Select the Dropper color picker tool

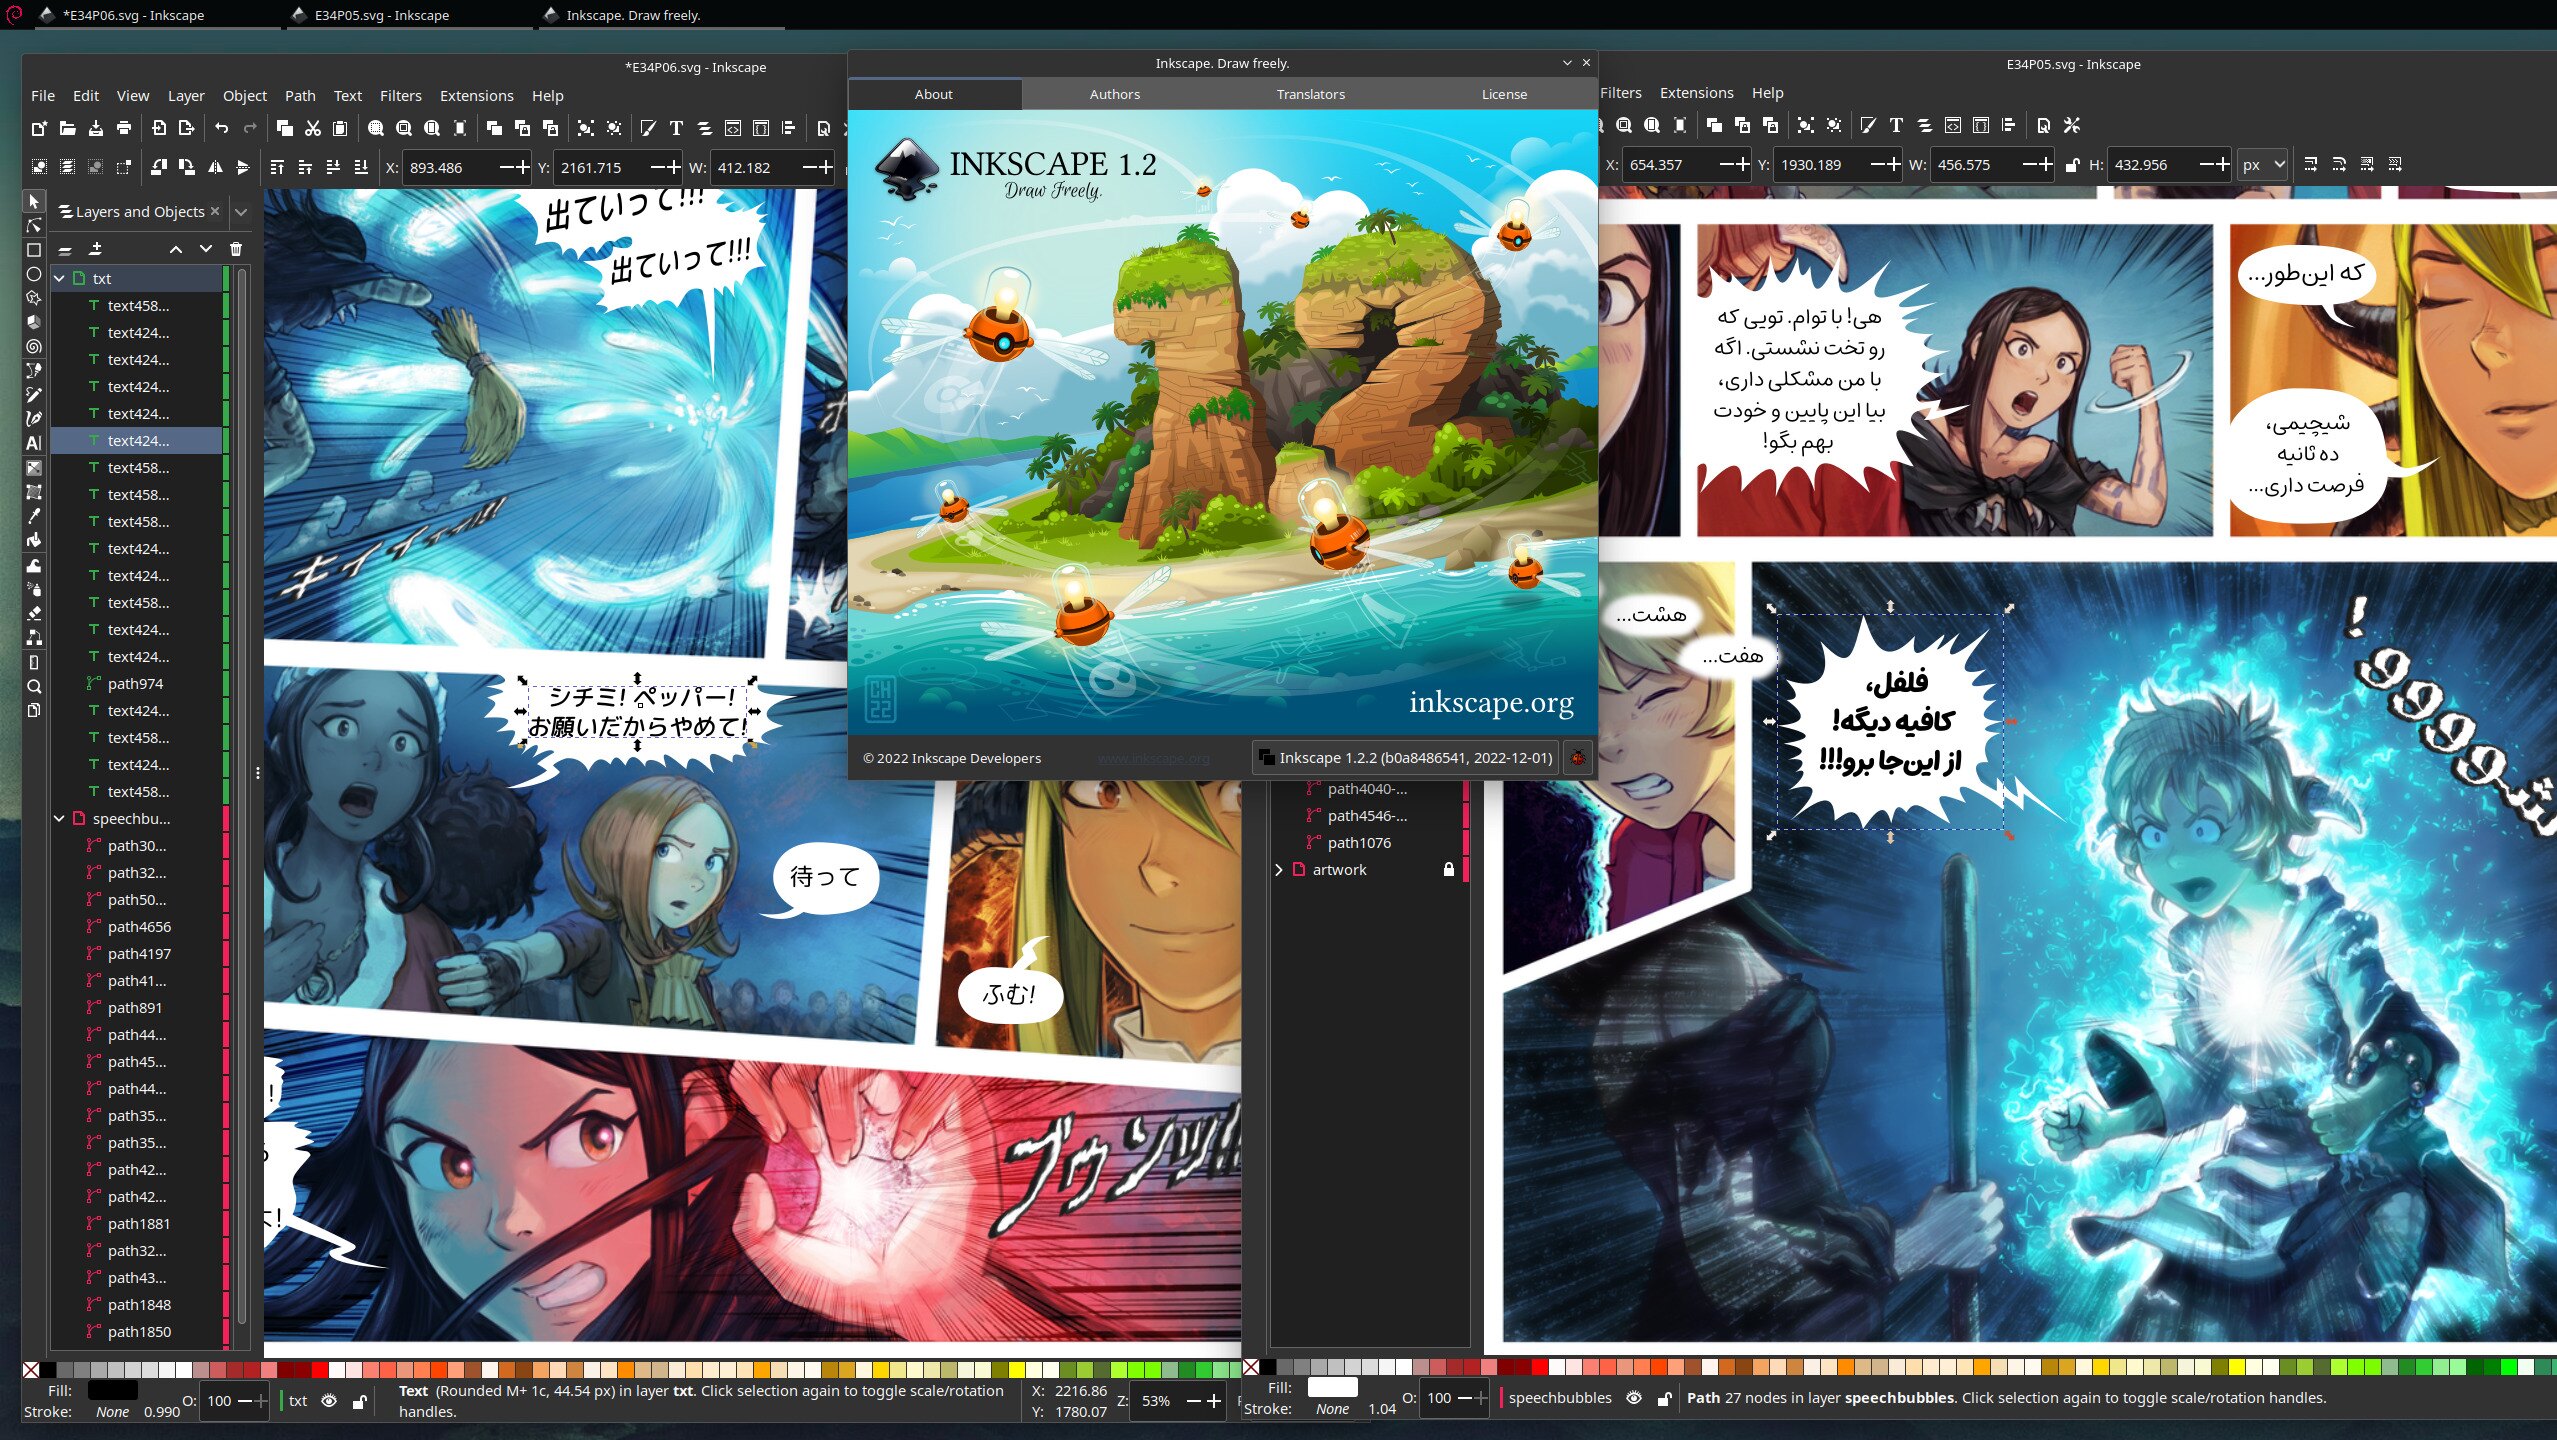[x=33, y=516]
